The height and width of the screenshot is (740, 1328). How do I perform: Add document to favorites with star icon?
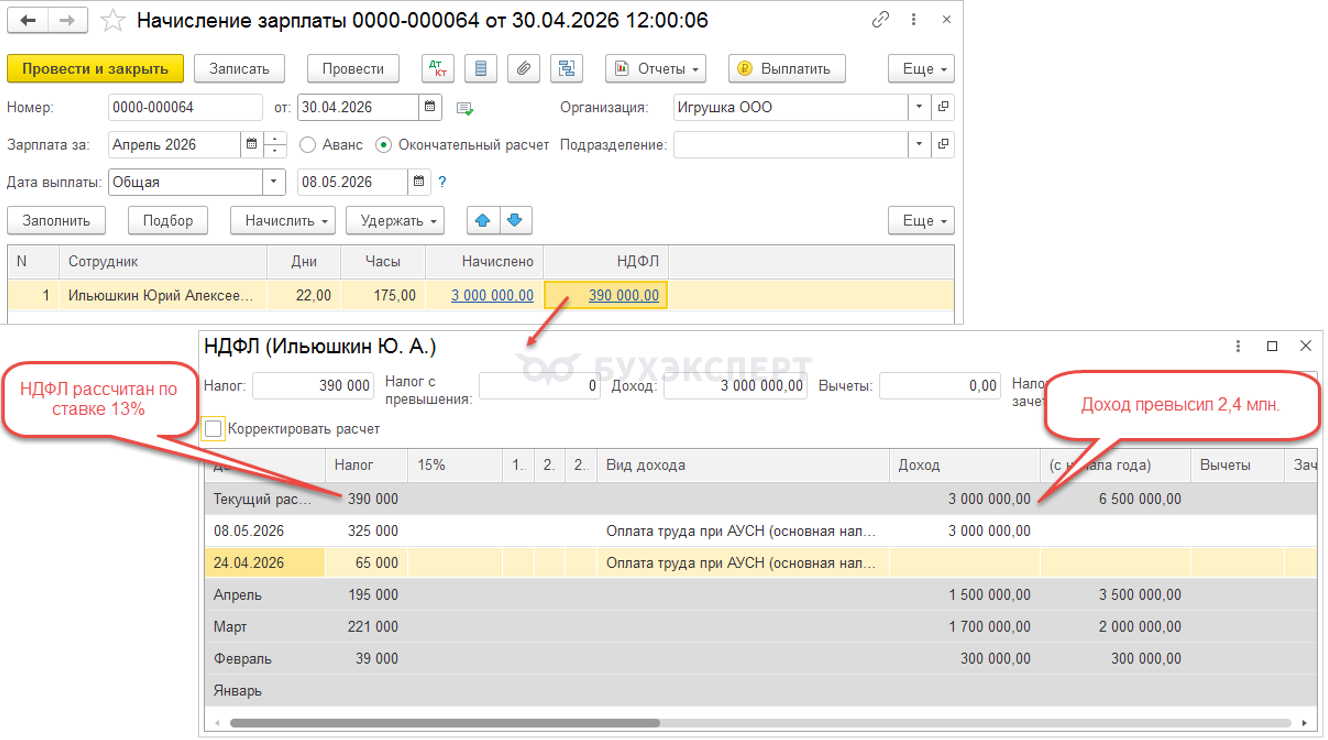pos(114,21)
